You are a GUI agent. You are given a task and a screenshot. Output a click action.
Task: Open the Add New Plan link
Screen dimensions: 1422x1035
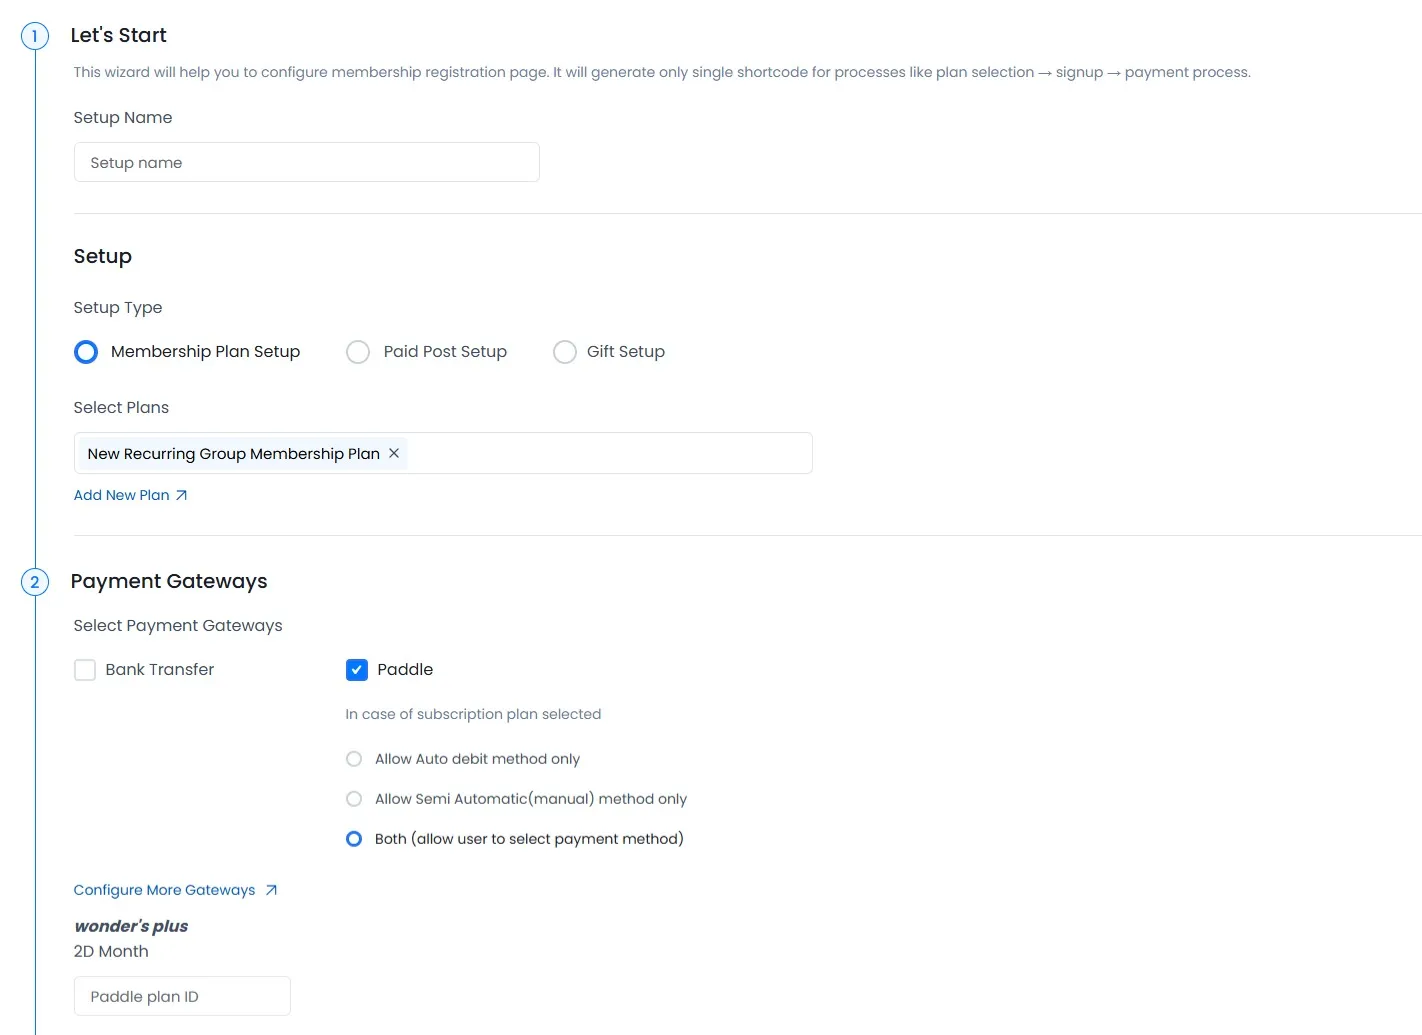(x=121, y=495)
